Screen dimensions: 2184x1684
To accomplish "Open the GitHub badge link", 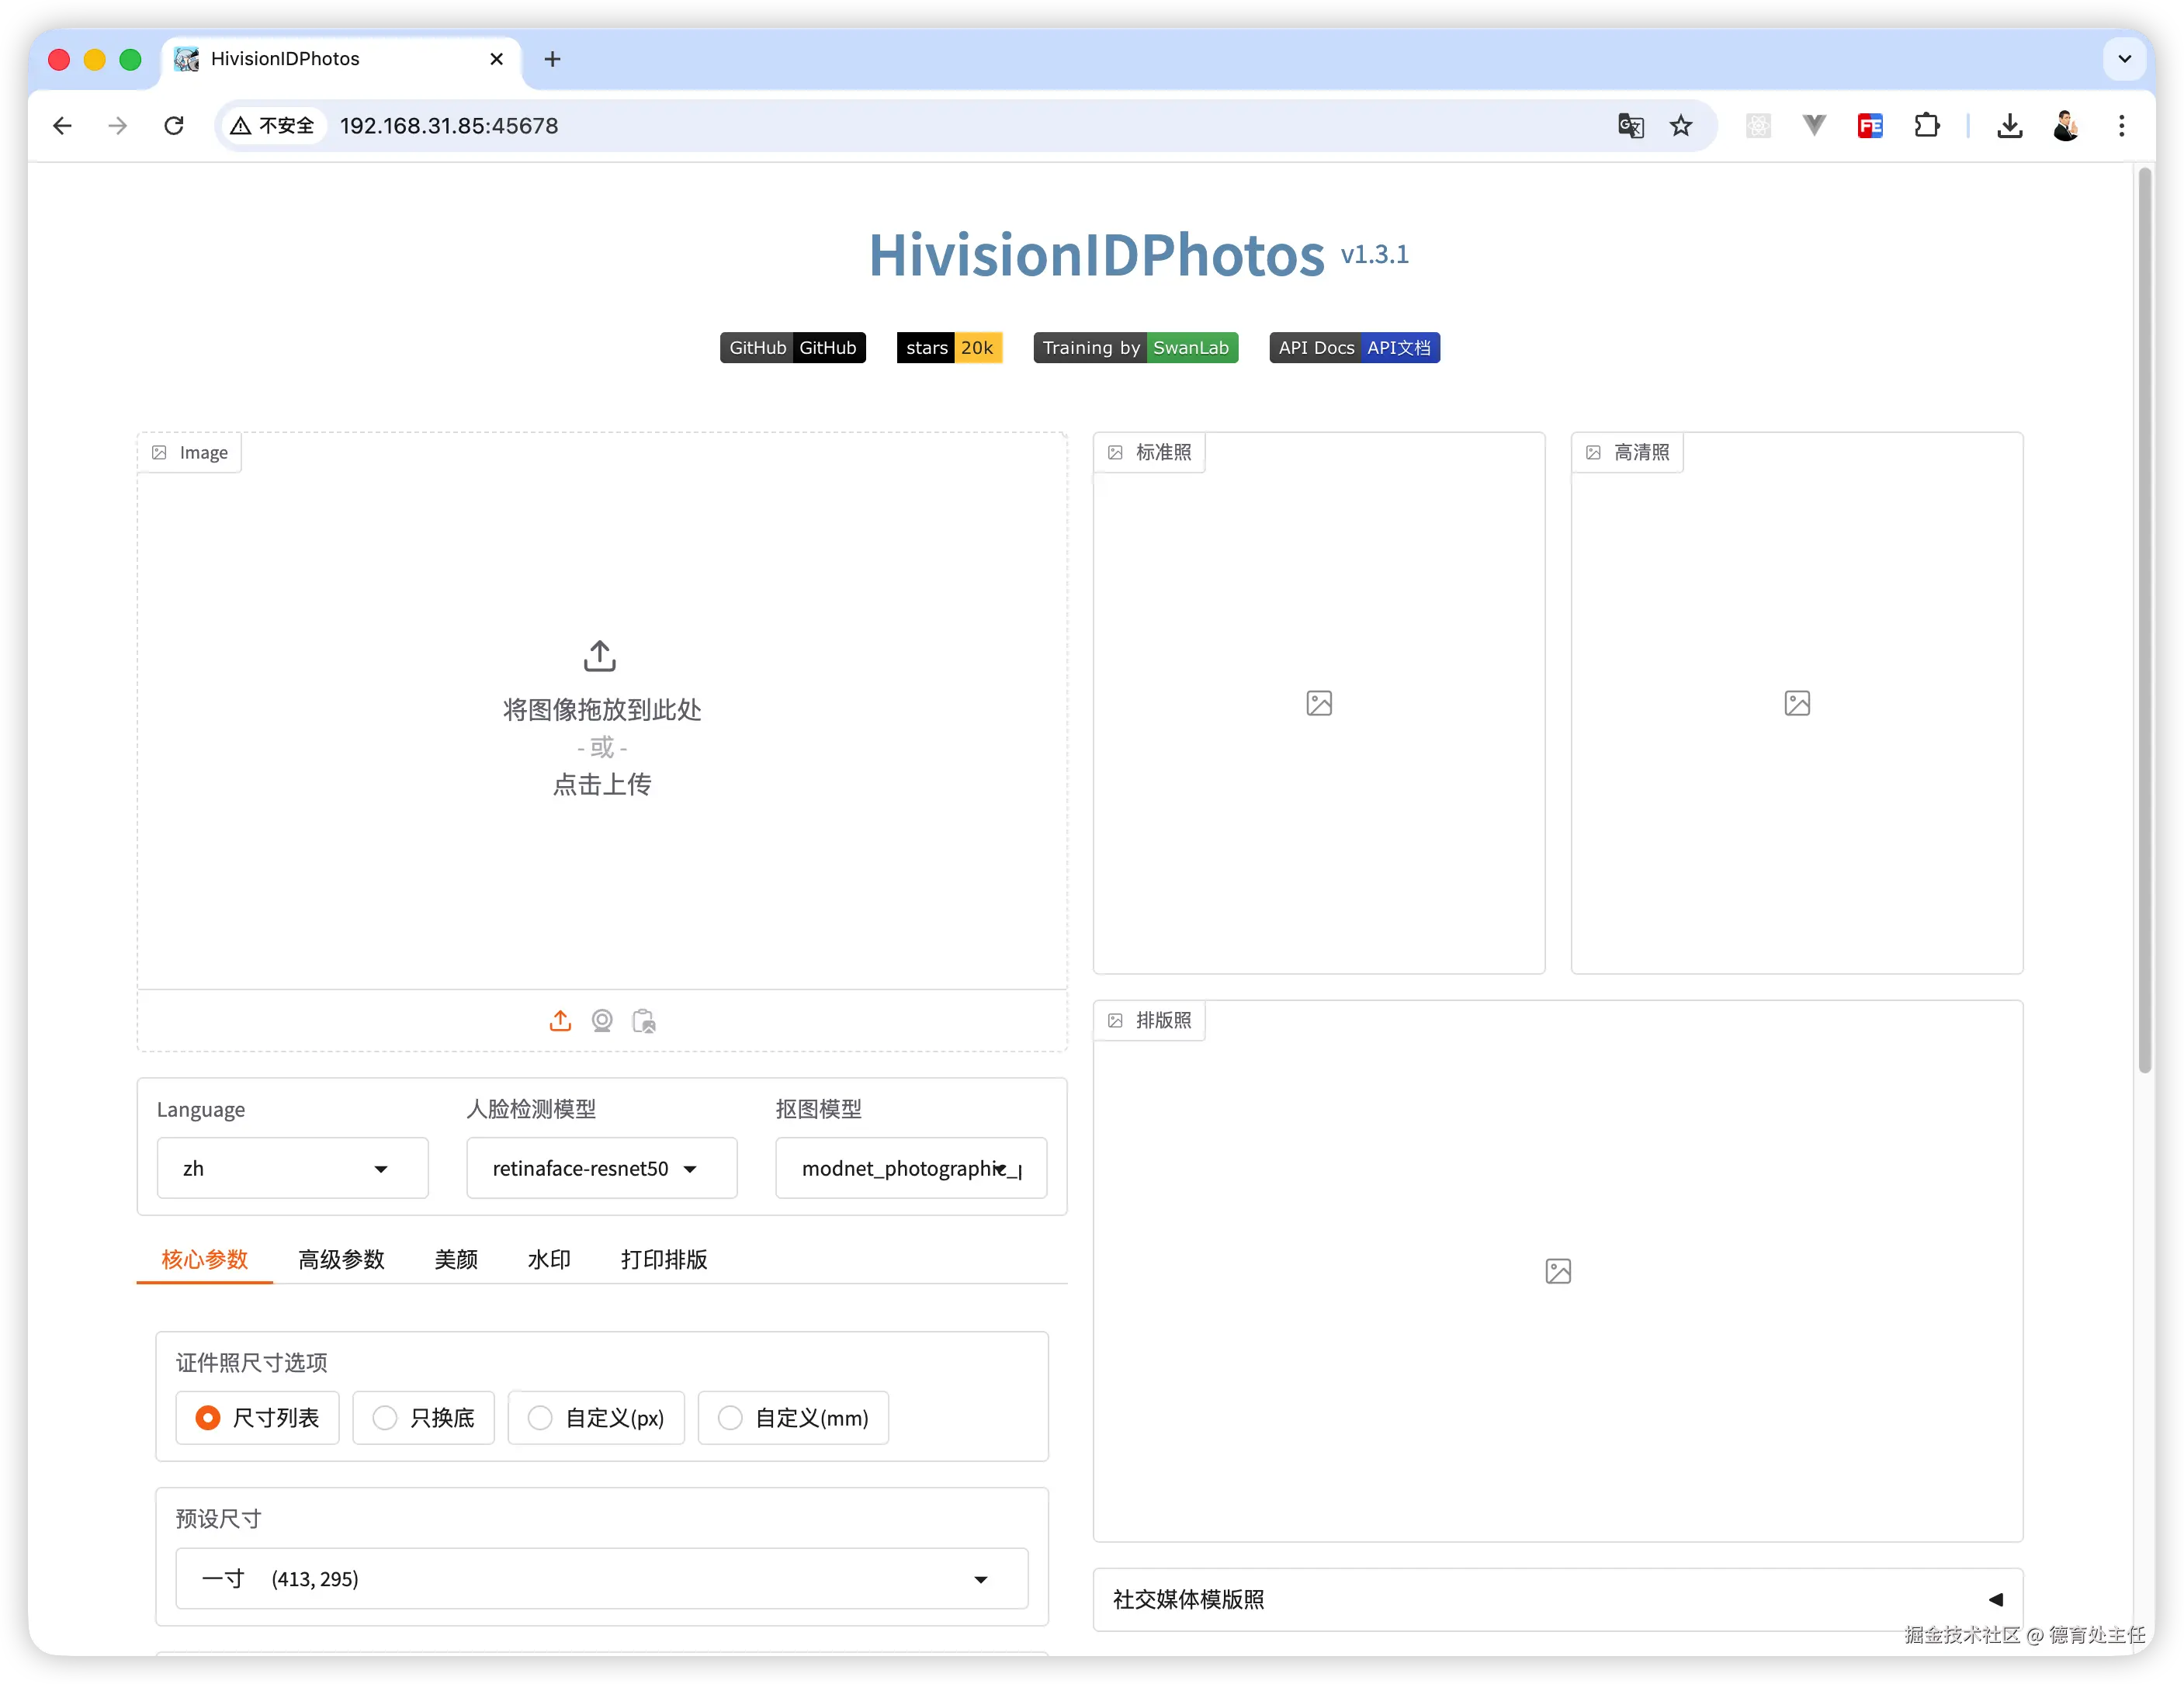I will (793, 347).
